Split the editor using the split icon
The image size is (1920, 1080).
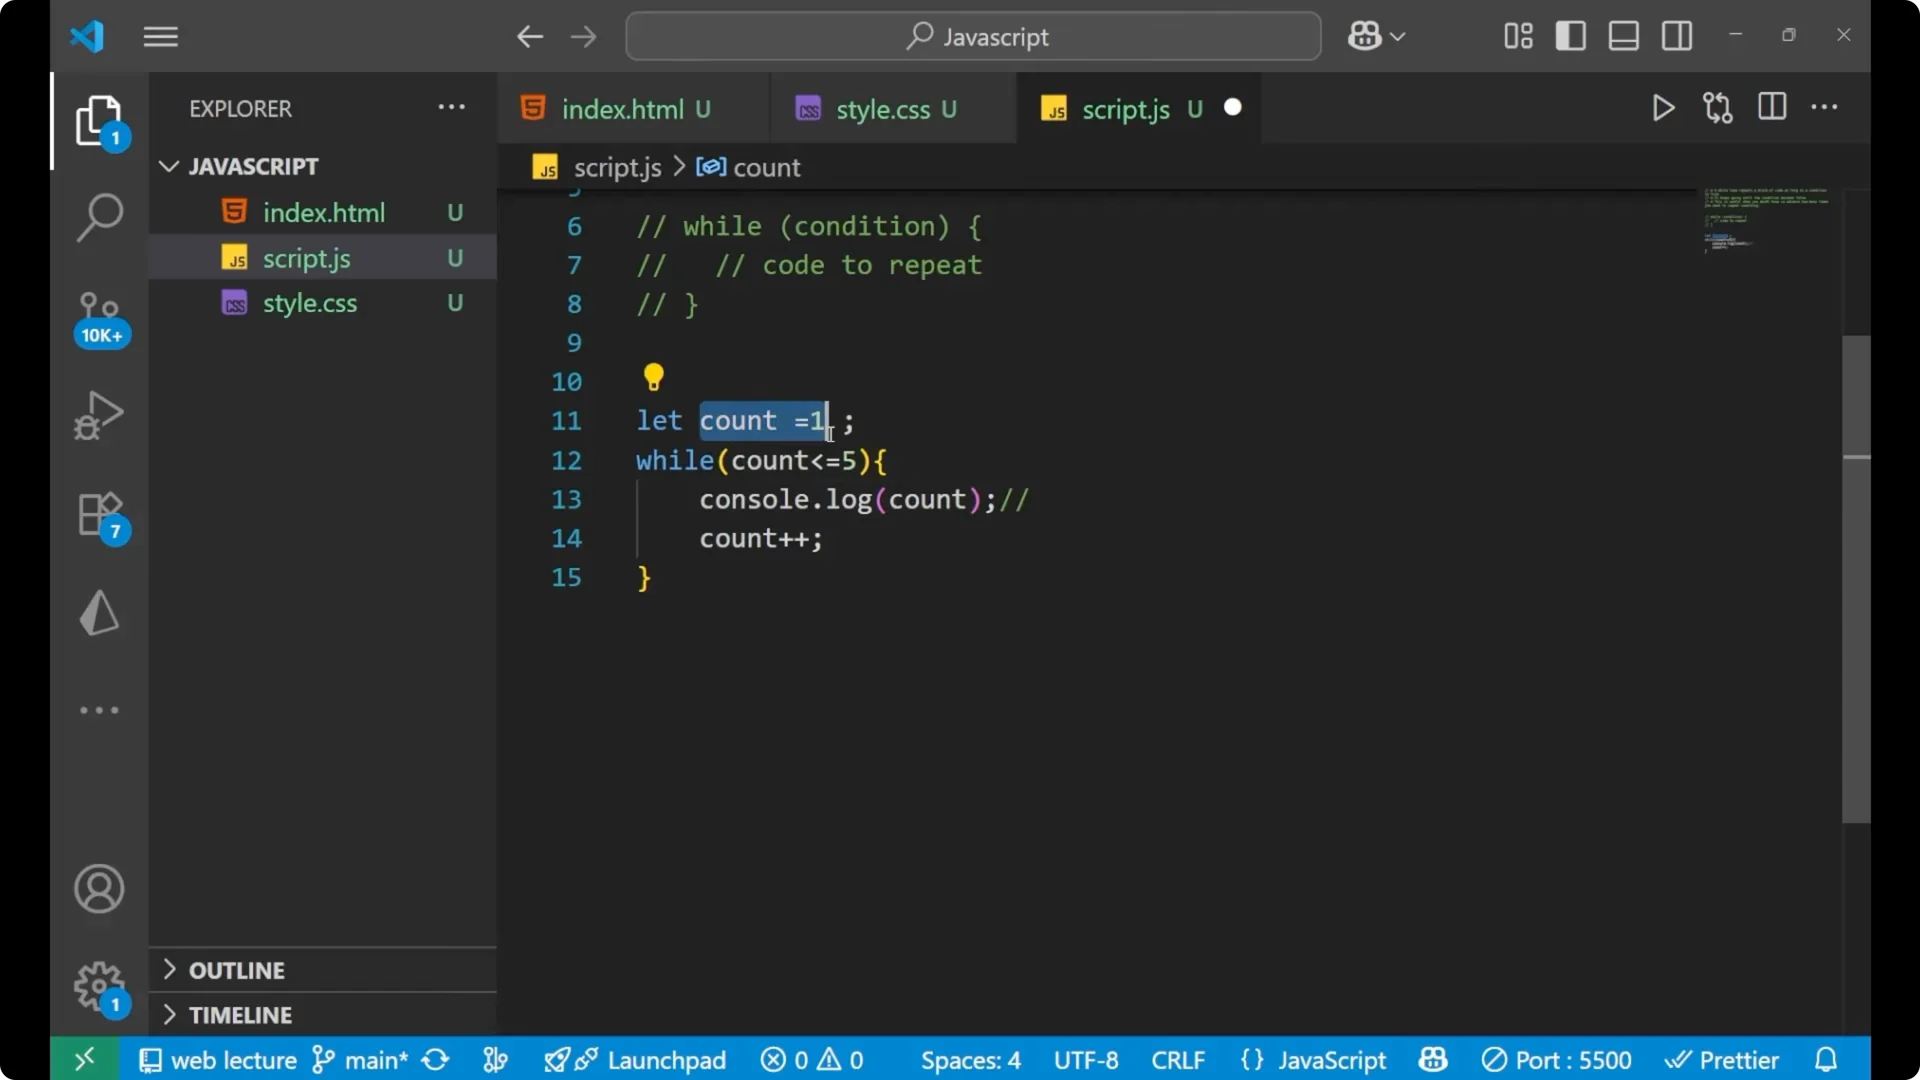(1771, 107)
